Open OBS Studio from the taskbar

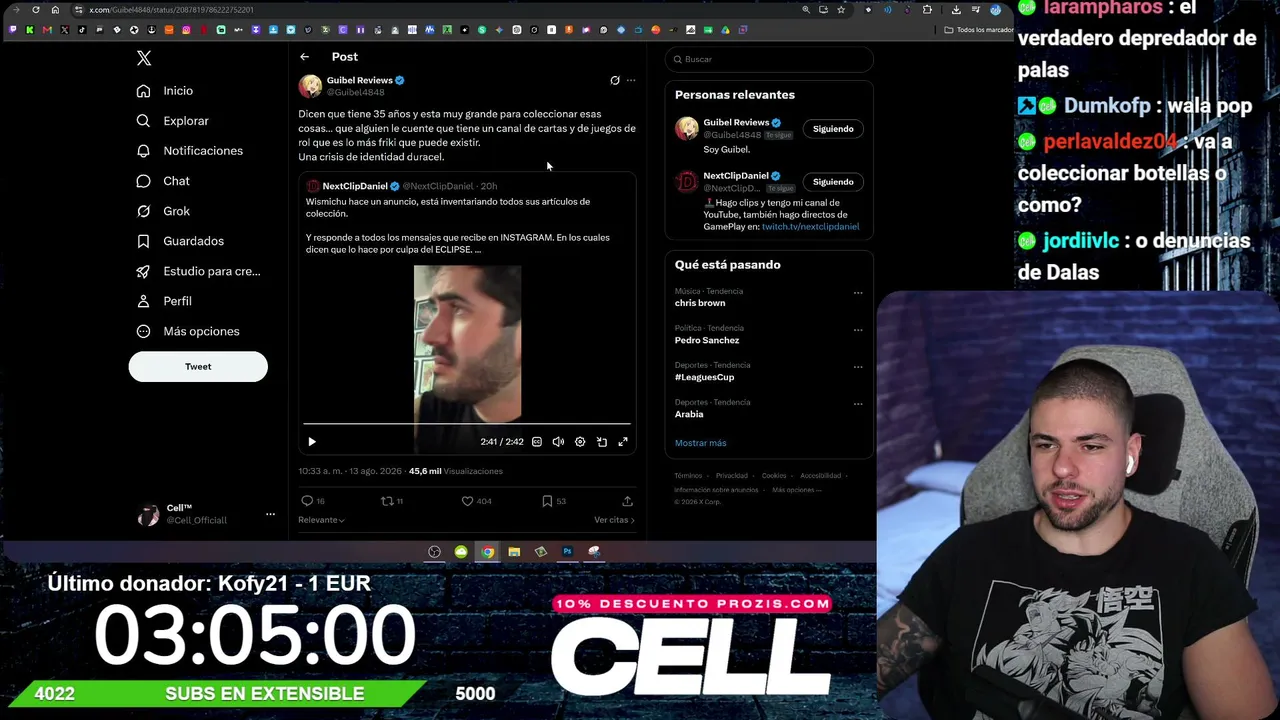434,552
